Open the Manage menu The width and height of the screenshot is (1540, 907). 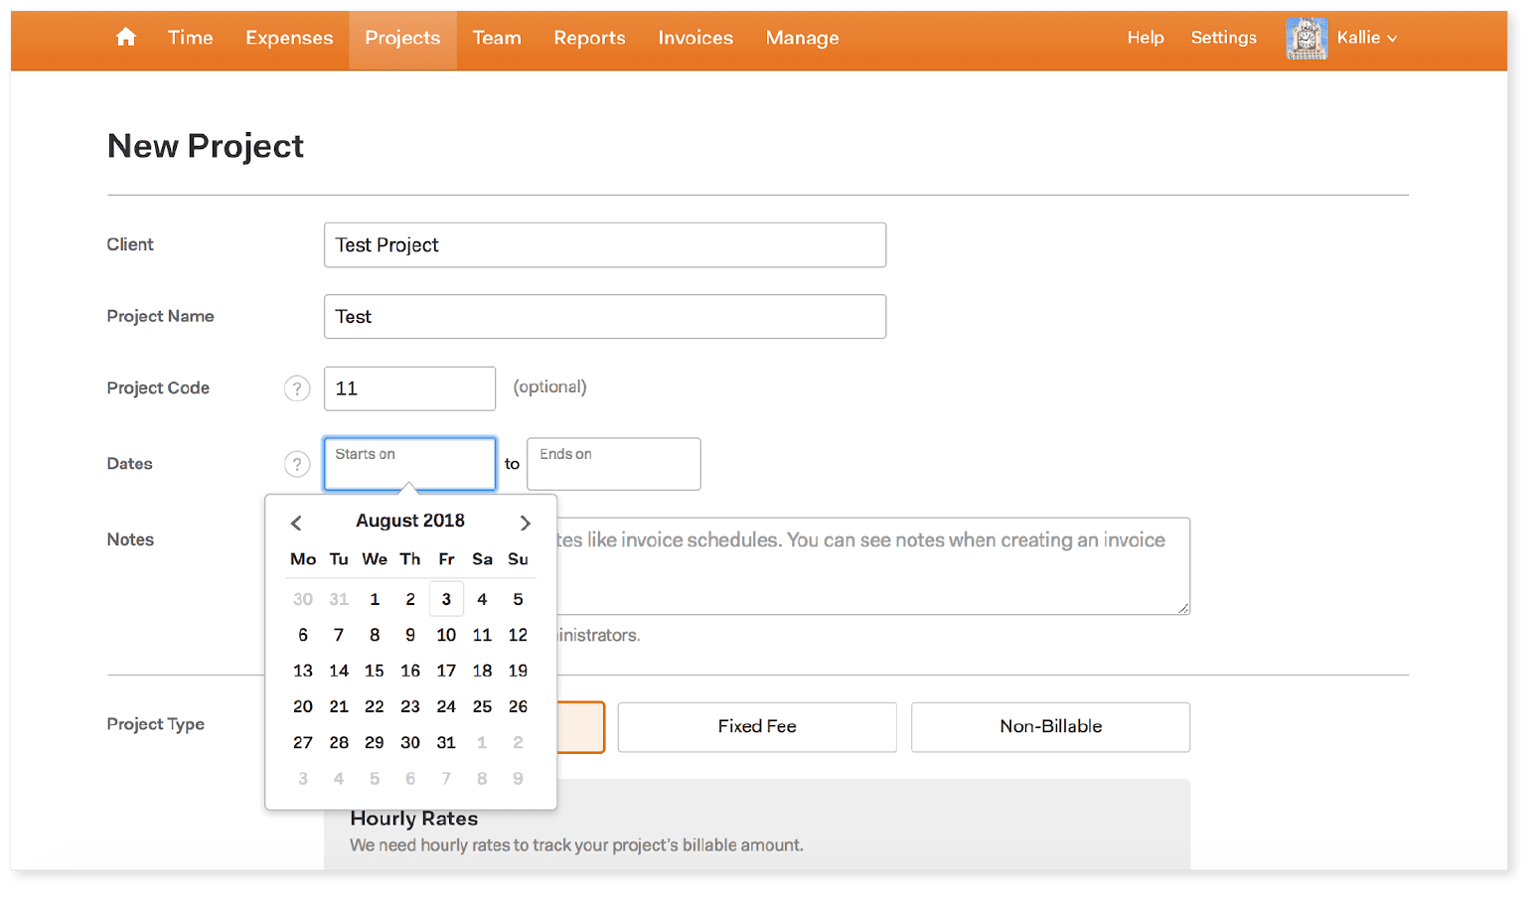tap(802, 38)
